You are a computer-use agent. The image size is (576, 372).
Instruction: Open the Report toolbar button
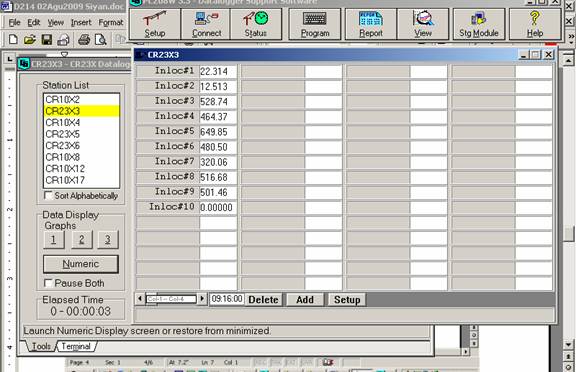click(371, 24)
